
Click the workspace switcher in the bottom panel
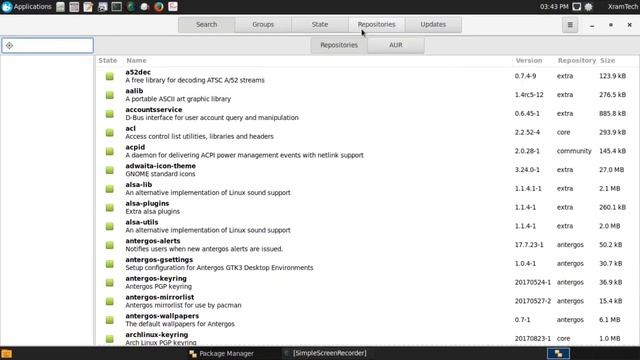point(558,353)
